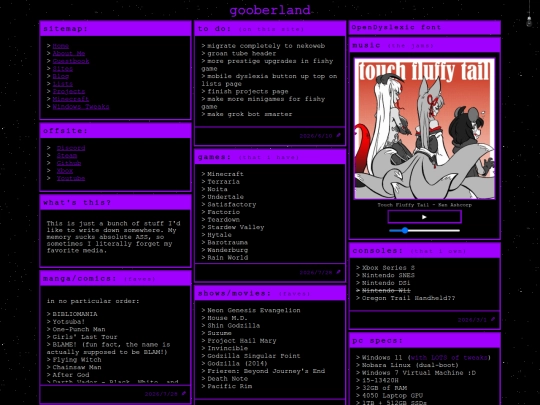Click "Rain World" in the games list

pyautogui.click(x=227, y=257)
